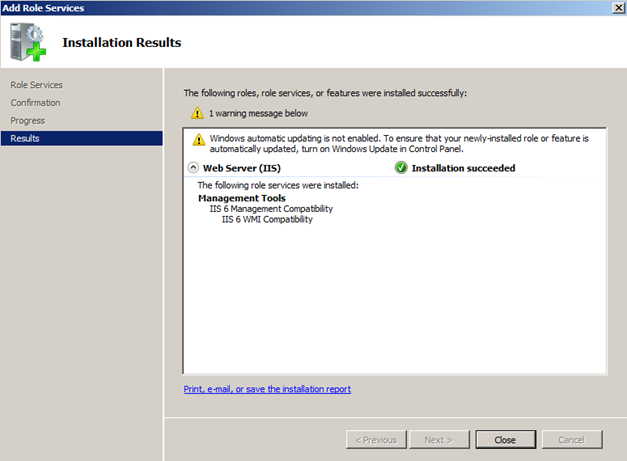Select the Confirmation step
The image size is (627, 461).
(x=35, y=103)
